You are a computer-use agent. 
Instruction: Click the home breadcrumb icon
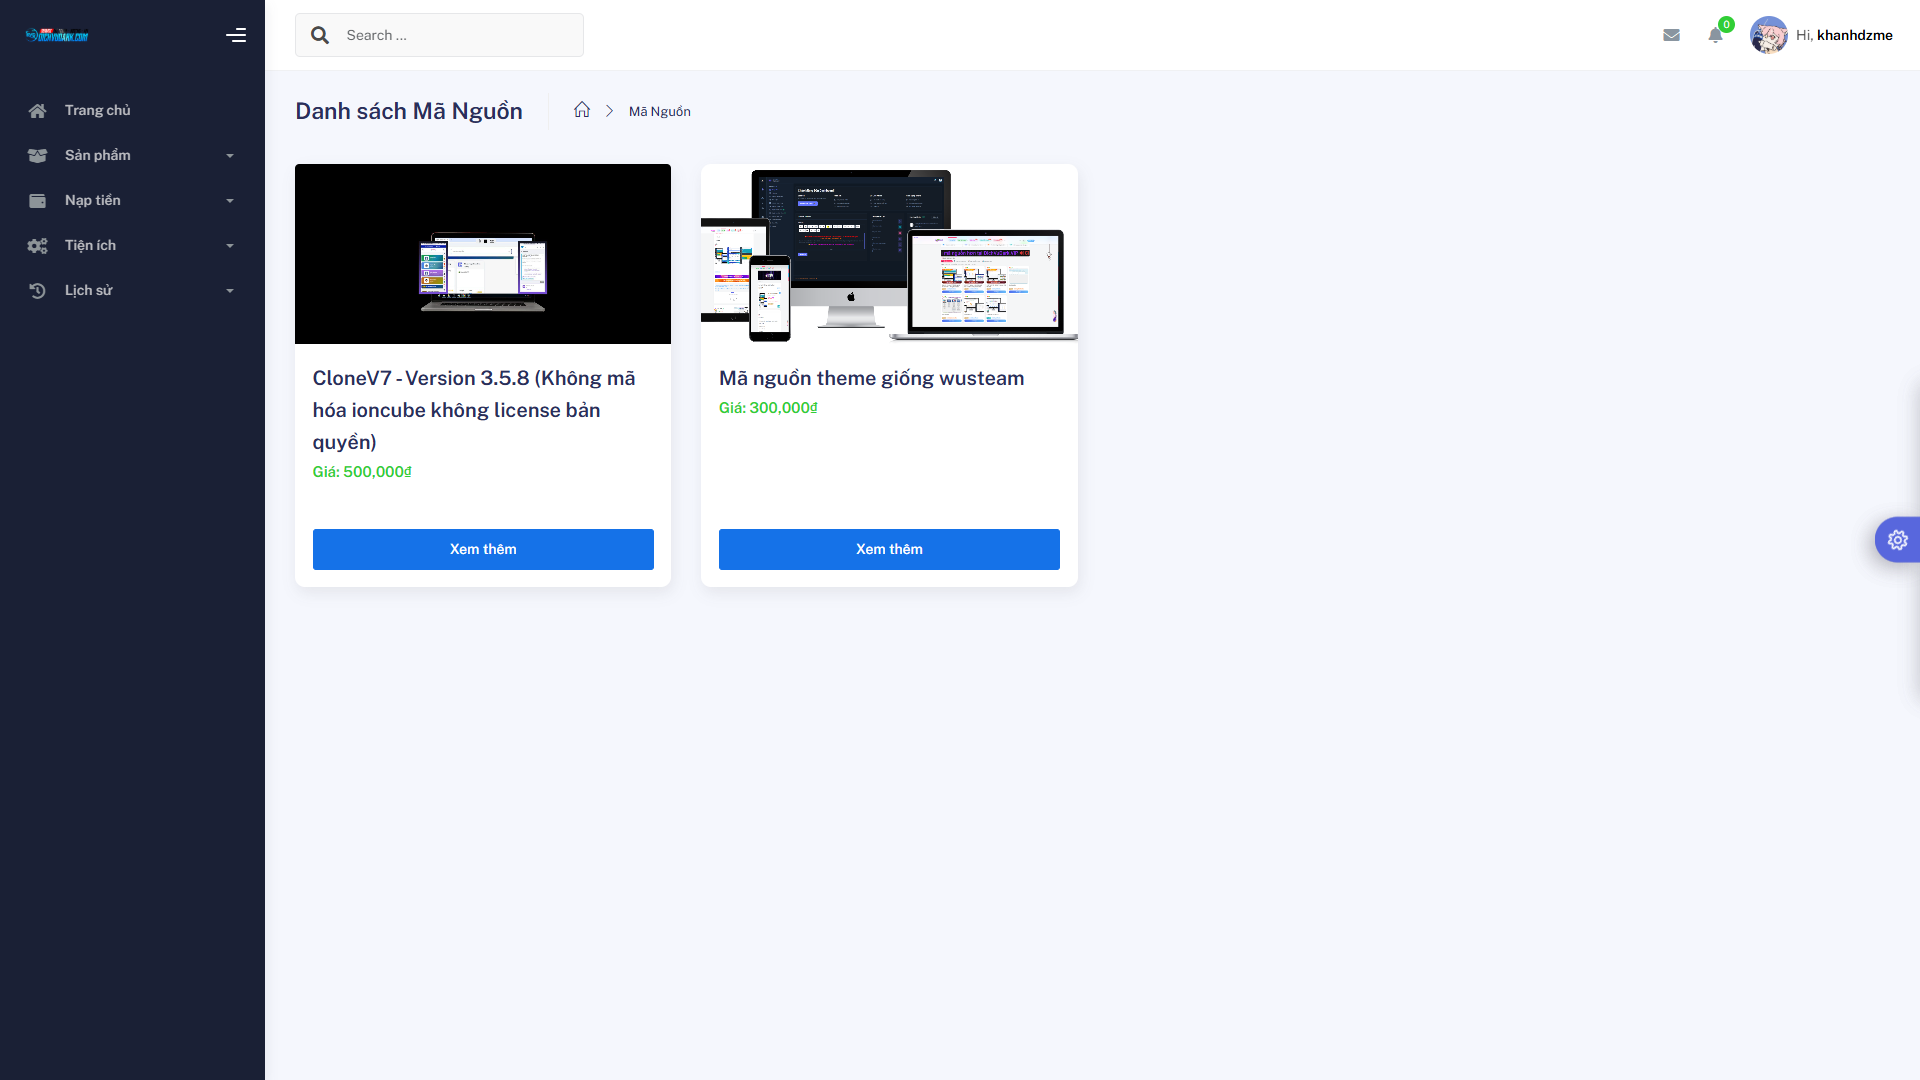pyautogui.click(x=582, y=110)
